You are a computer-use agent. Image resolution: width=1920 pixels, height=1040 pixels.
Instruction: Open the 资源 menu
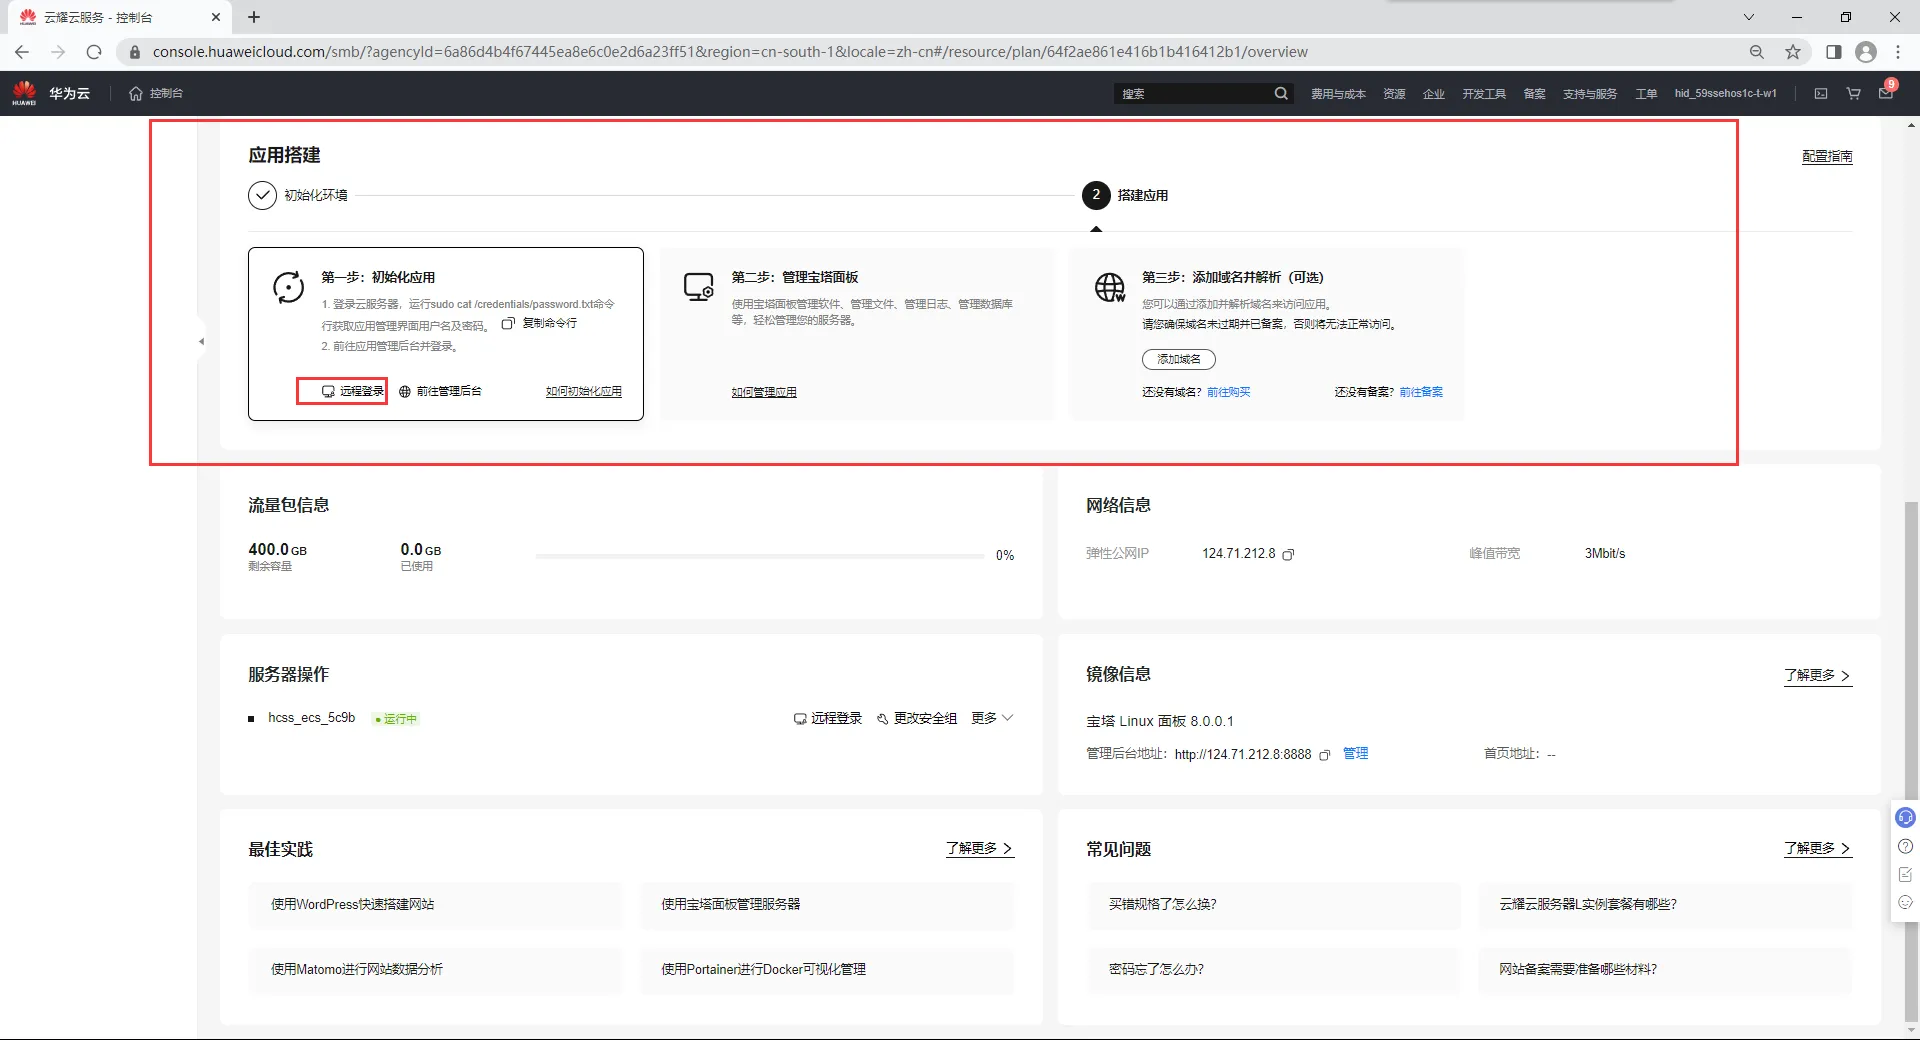(1394, 94)
